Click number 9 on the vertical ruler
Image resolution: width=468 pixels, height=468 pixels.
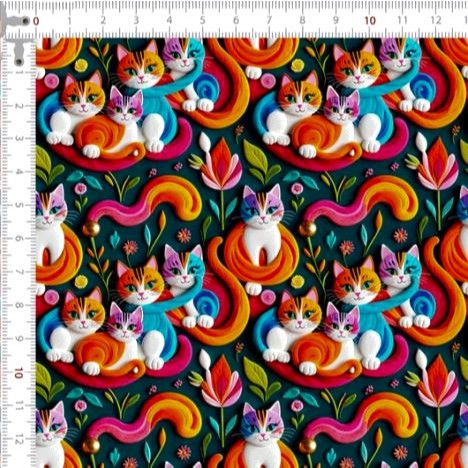(x=19, y=339)
